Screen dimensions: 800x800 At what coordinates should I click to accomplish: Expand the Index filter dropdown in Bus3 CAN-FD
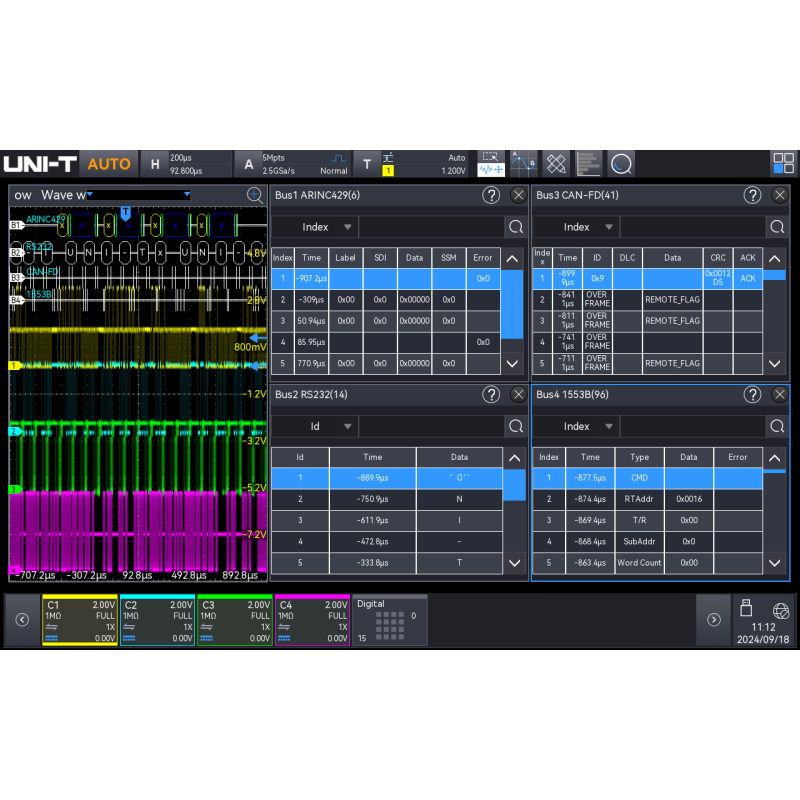[576, 227]
